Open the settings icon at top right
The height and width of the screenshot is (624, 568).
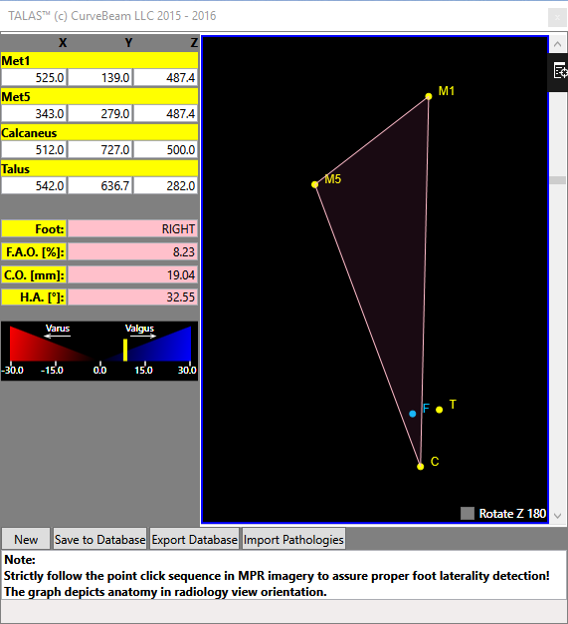[x=560, y=72]
